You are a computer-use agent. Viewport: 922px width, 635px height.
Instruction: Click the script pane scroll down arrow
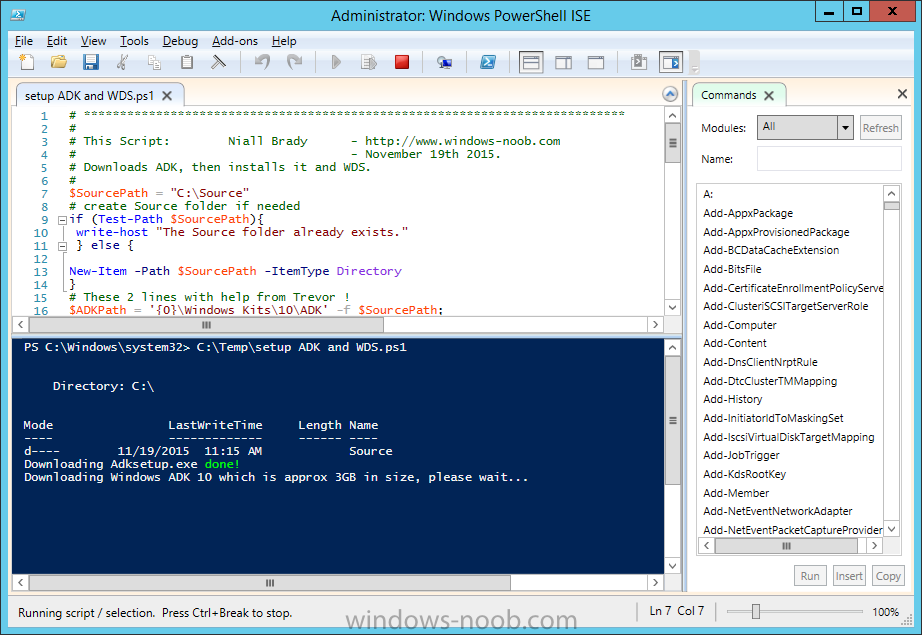(x=672, y=307)
